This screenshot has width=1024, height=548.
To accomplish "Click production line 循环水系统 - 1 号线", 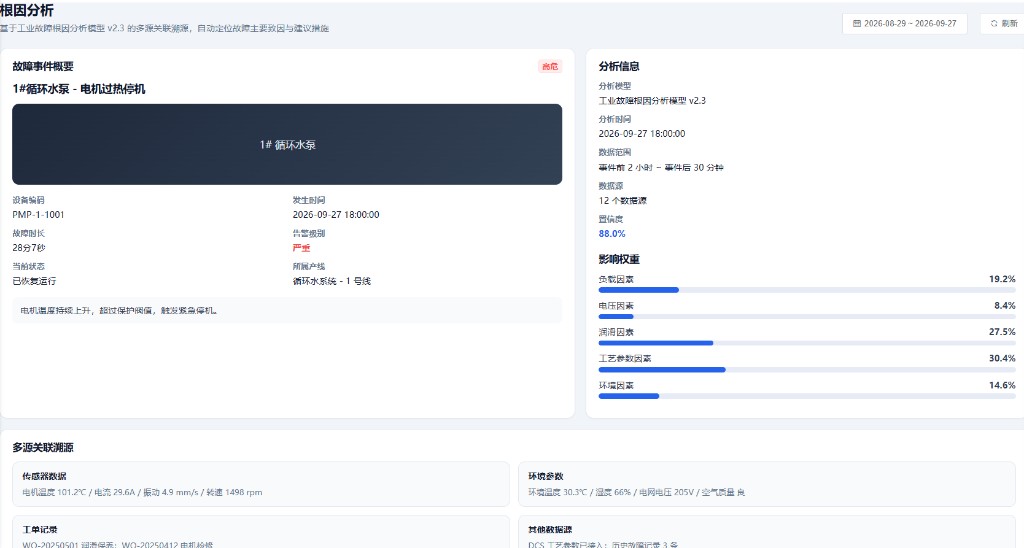I will click(x=332, y=282).
